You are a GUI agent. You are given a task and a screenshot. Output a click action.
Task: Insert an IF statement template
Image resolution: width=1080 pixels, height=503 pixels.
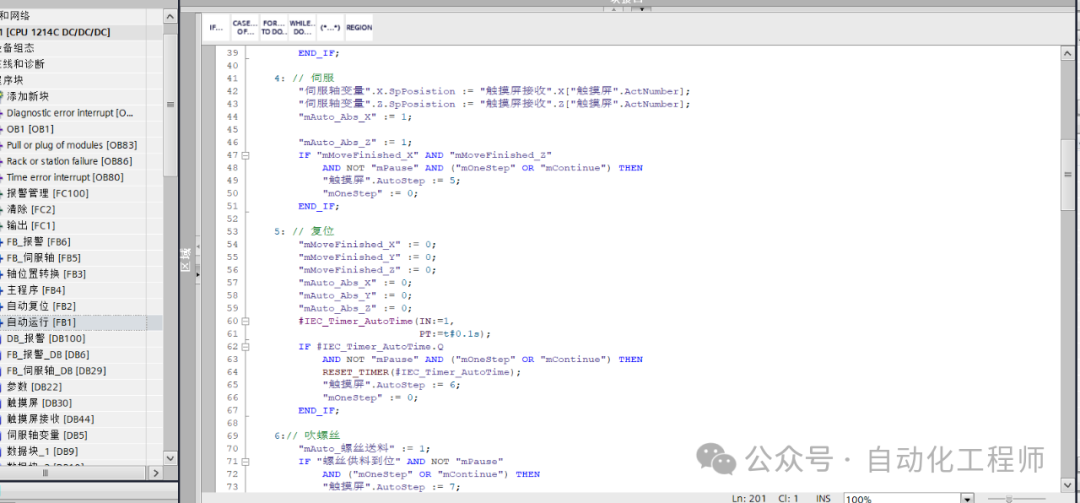[216, 28]
